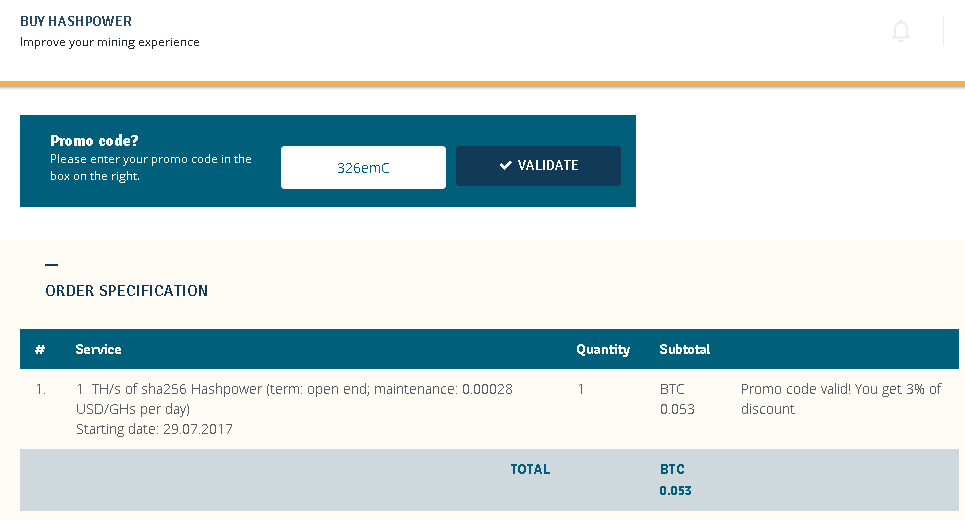Click the '#' column header
Viewport: 965px width, 520px height.
40,349
